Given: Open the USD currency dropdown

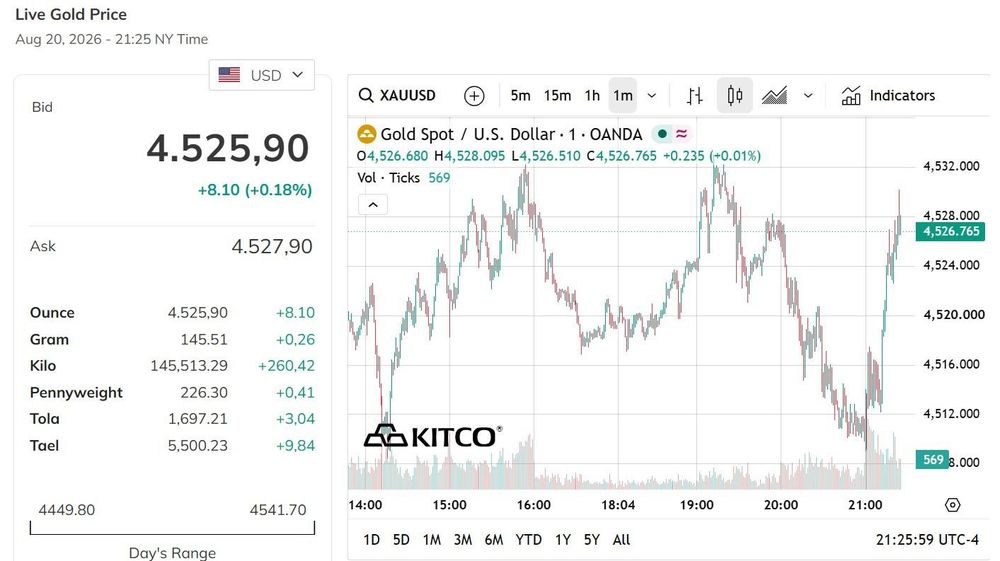Looking at the screenshot, I should coord(261,75).
